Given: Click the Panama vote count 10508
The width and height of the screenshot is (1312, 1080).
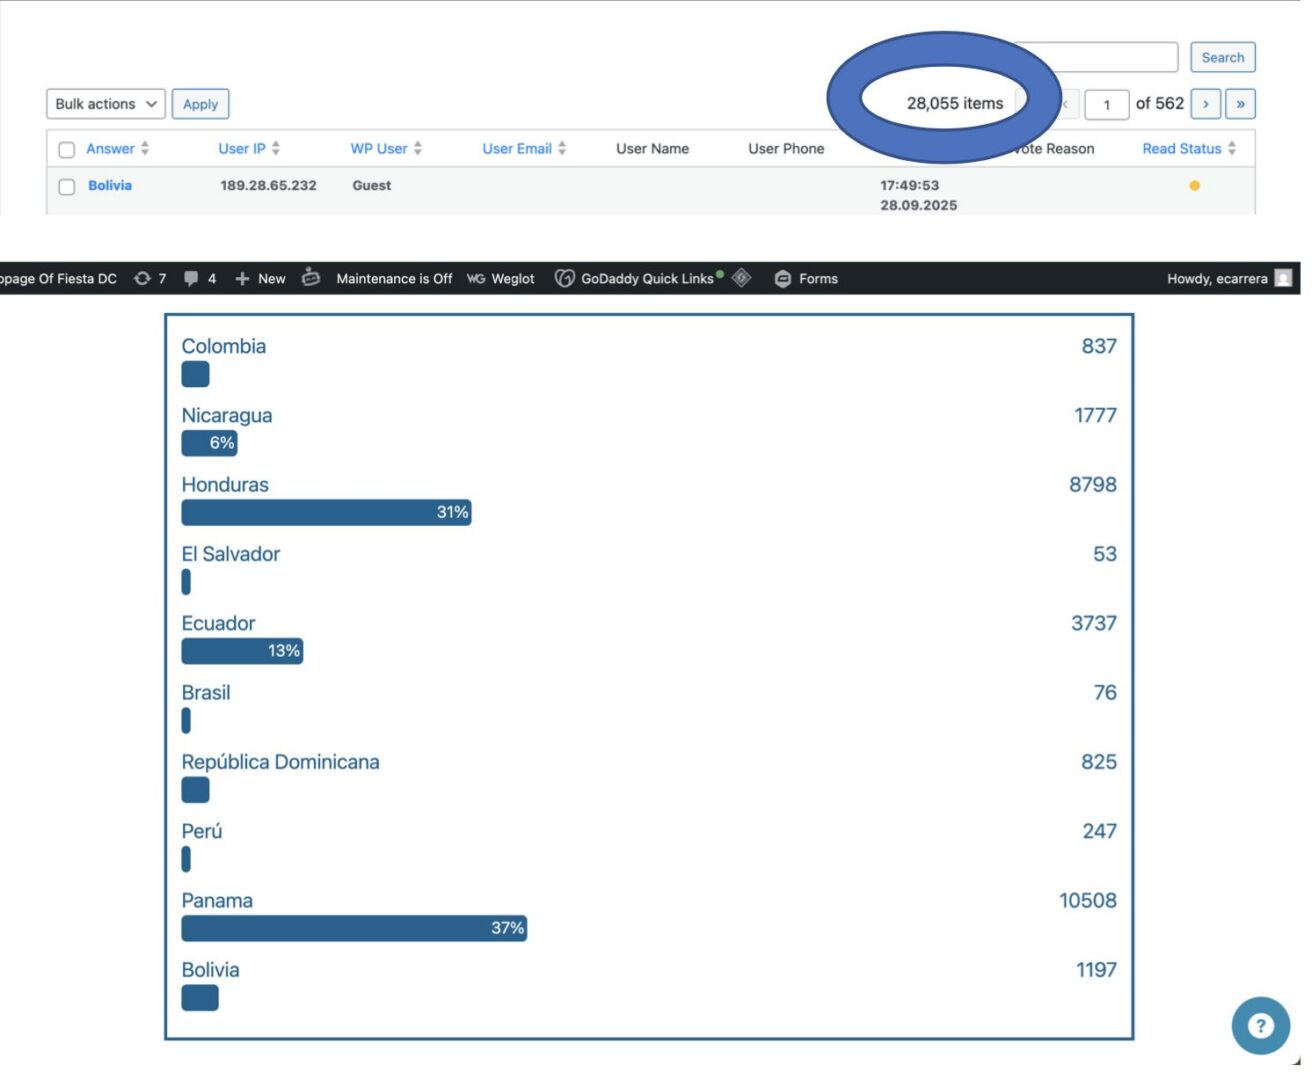Looking at the screenshot, I should 1088,900.
